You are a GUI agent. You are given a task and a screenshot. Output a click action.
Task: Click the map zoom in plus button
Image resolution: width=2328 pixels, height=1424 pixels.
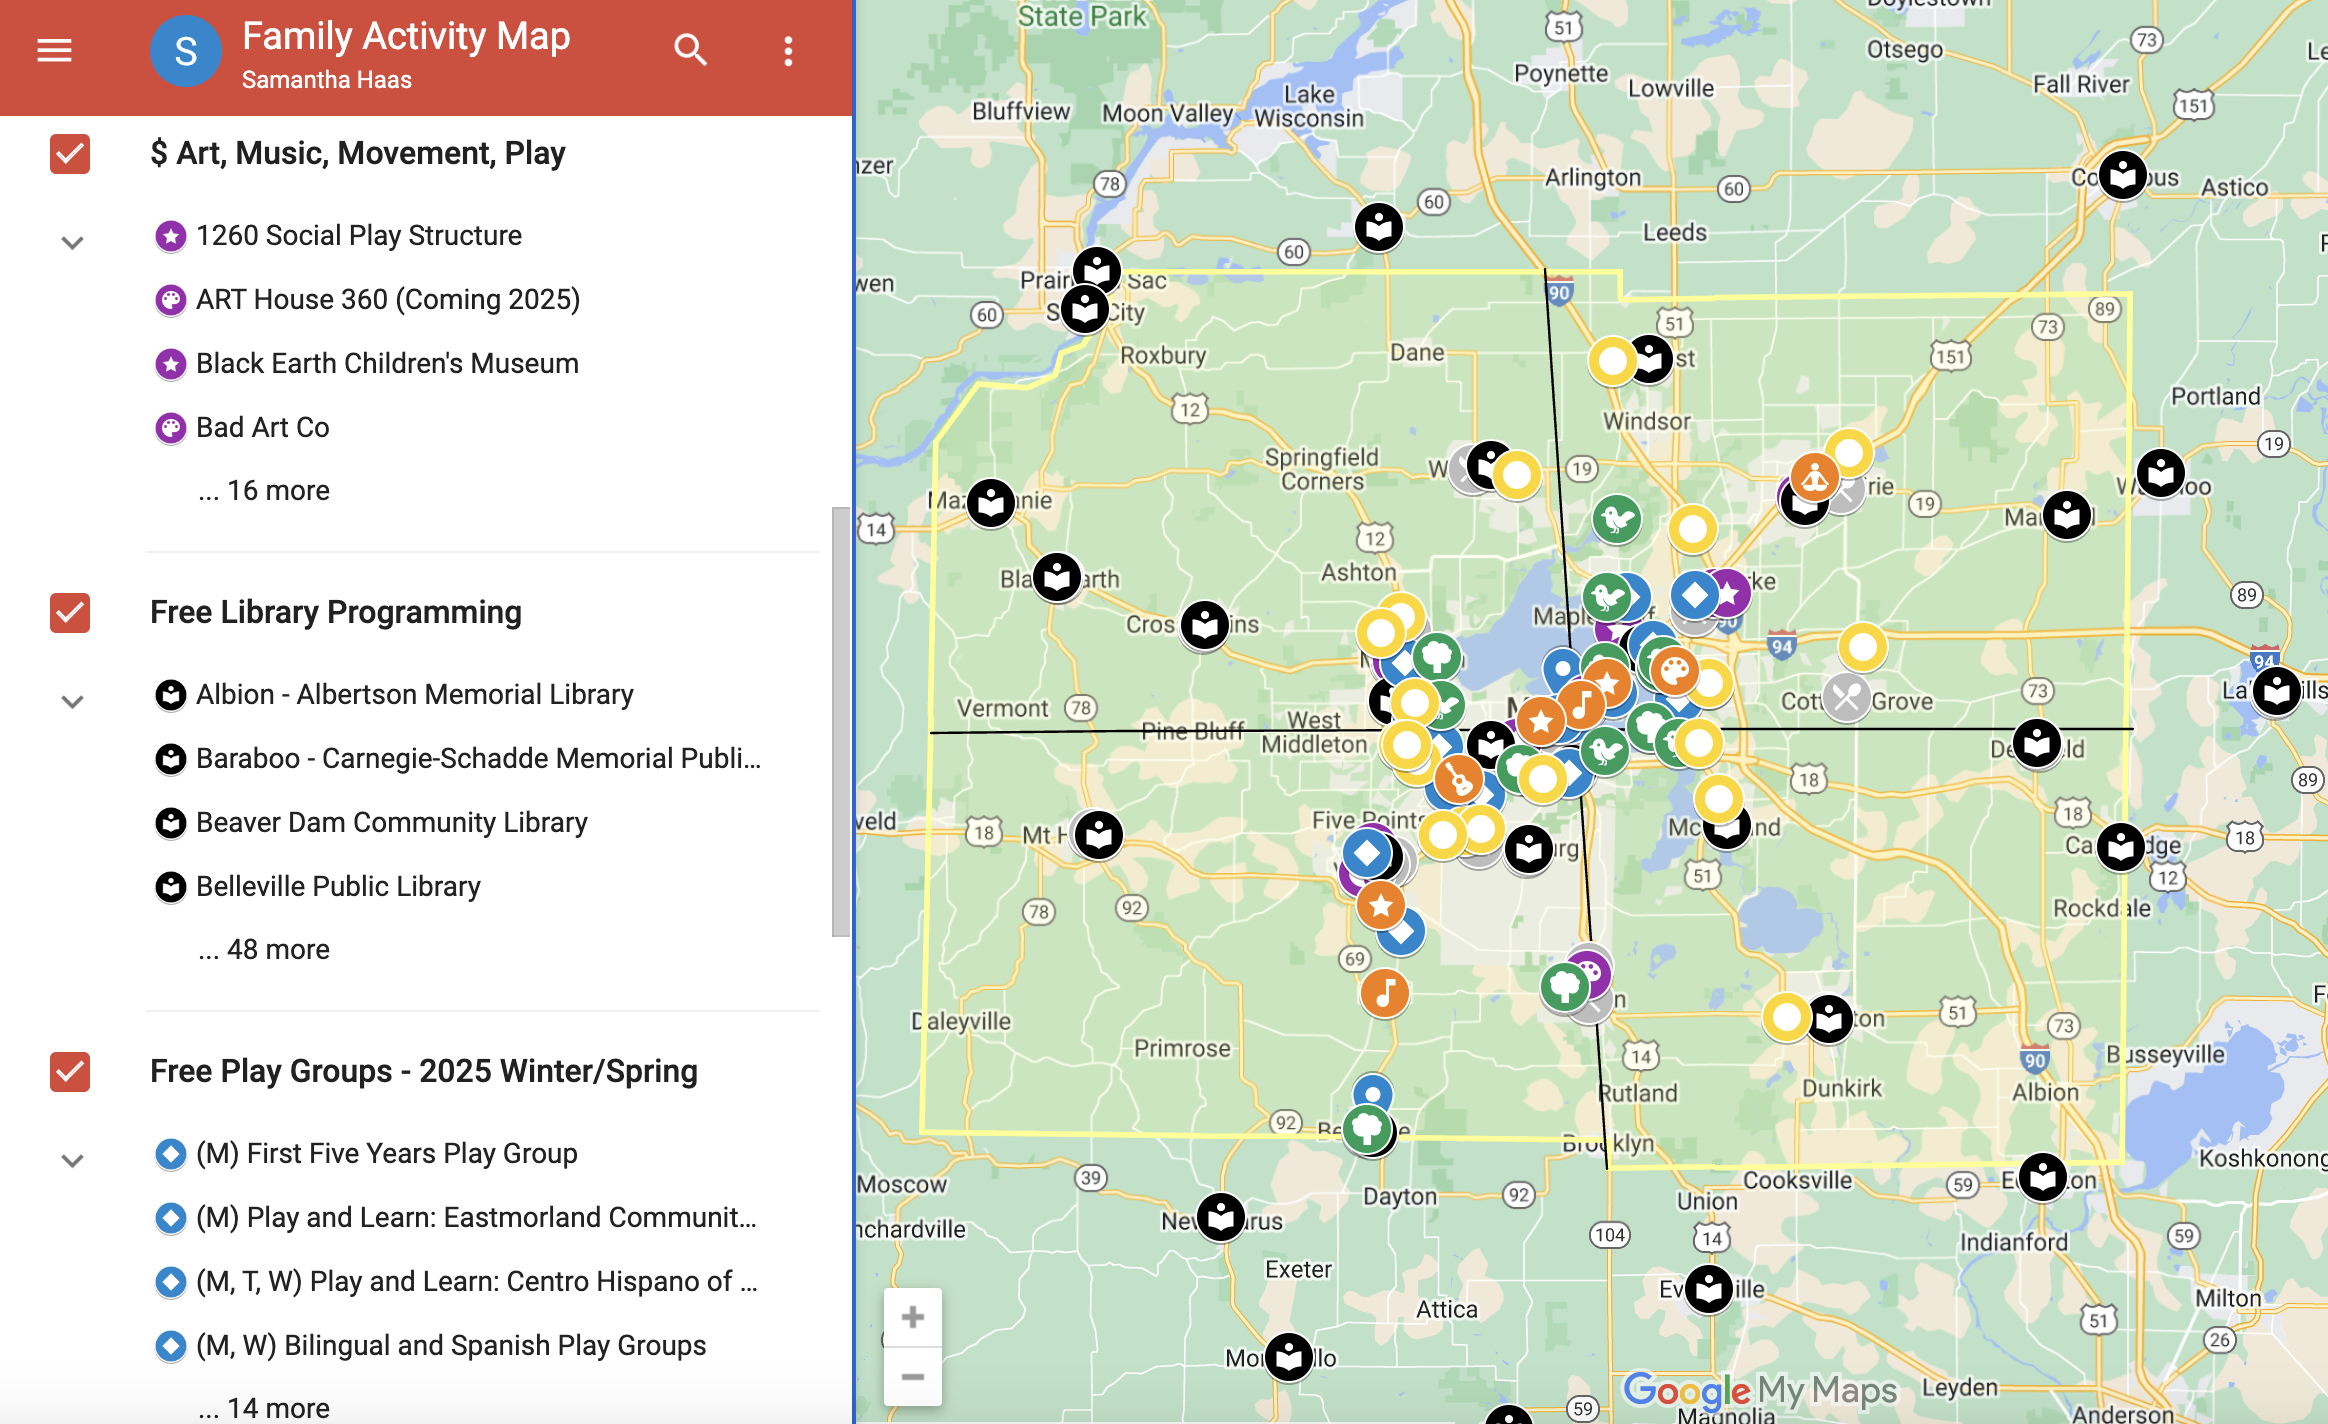coord(912,1317)
